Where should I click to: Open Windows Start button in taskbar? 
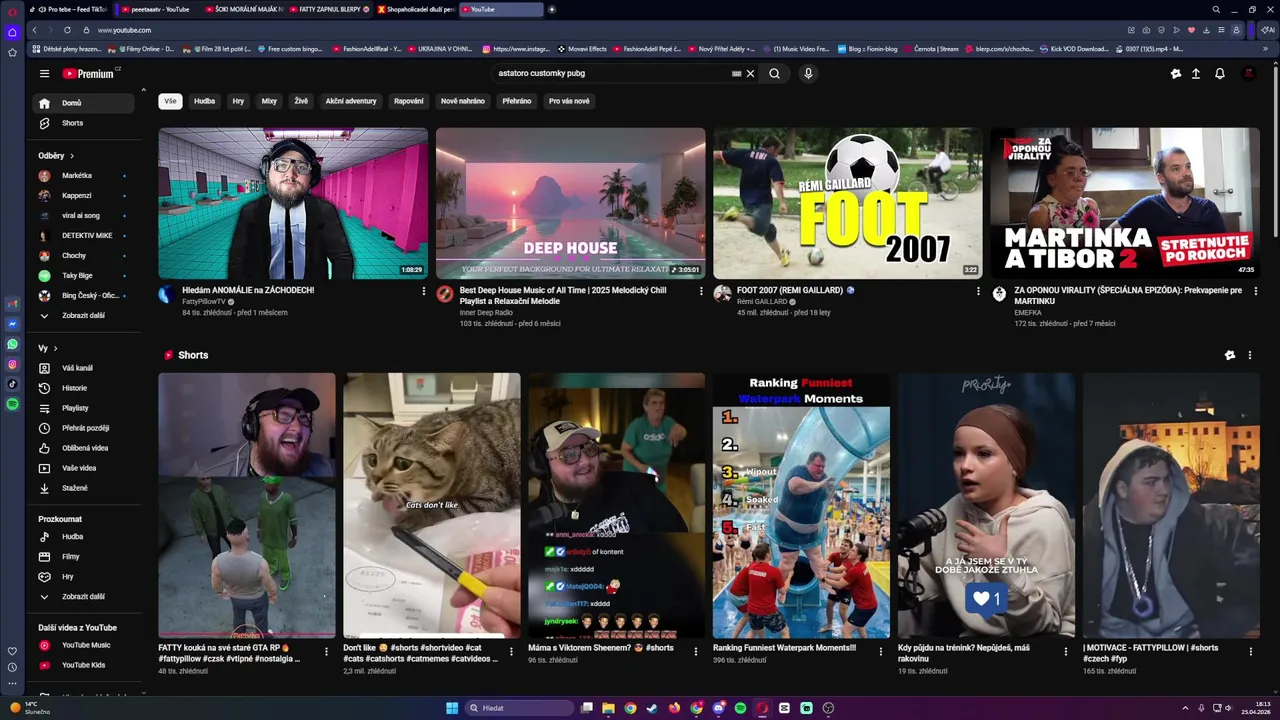click(452, 708)
